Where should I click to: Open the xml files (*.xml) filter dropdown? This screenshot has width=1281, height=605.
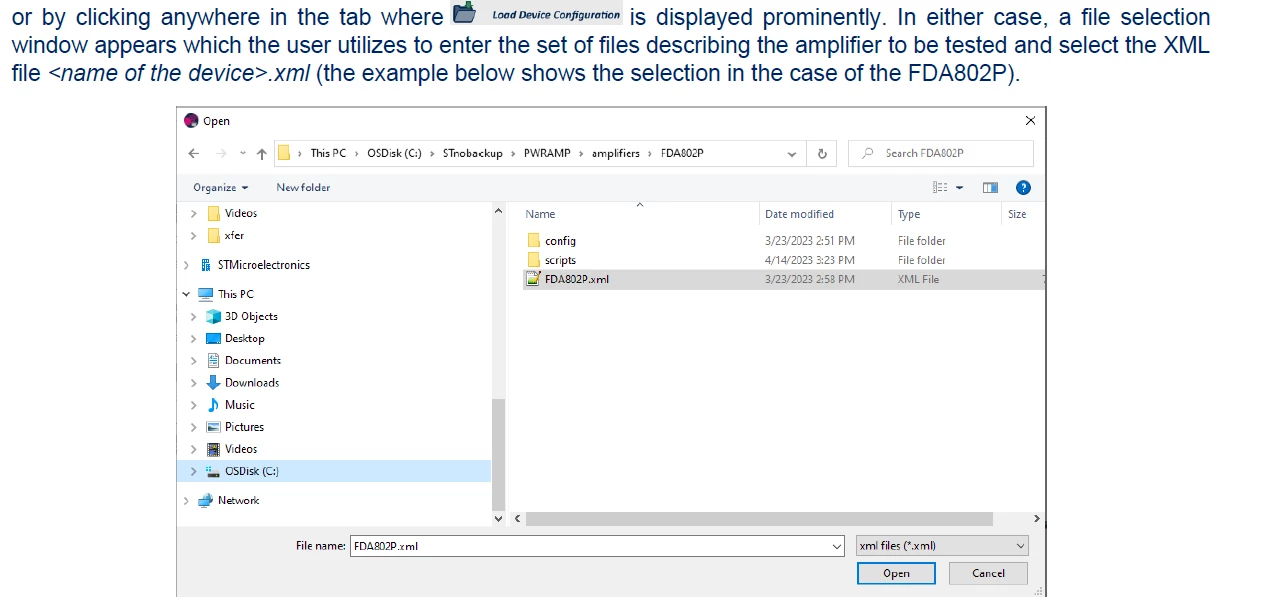click(x=942, y=546)
